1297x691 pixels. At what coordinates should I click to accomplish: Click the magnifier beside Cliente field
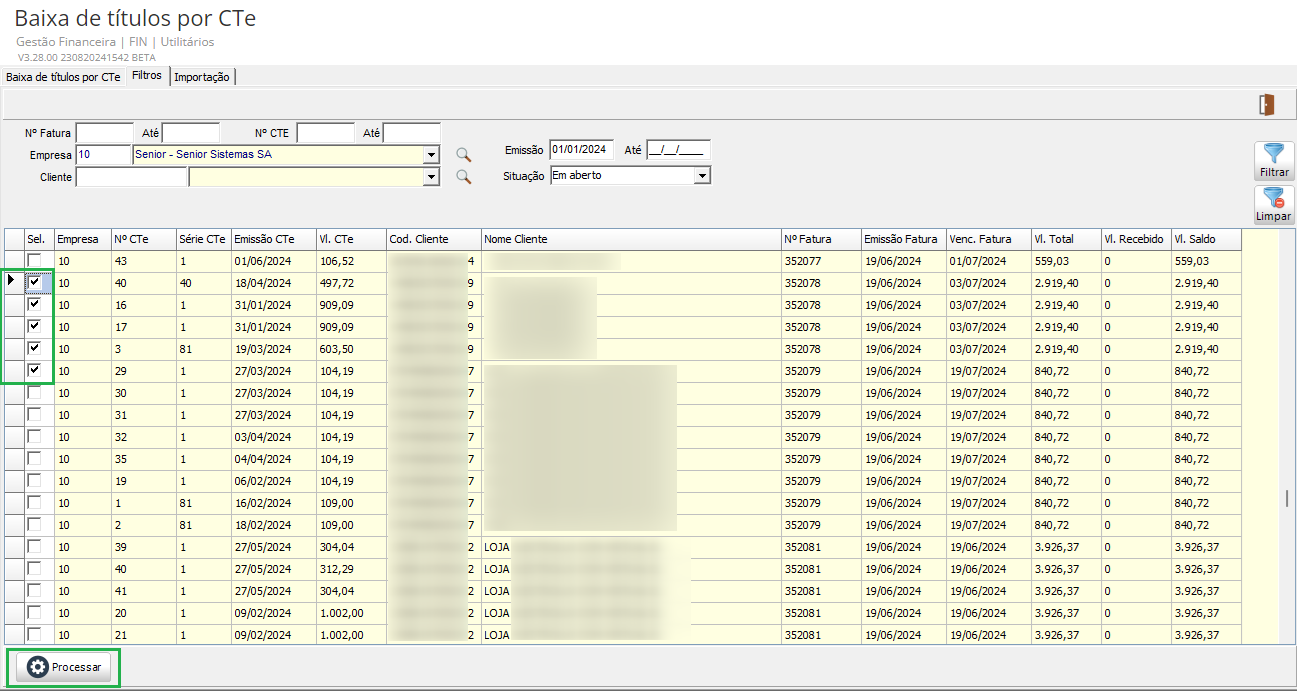[x=463, y=177]
